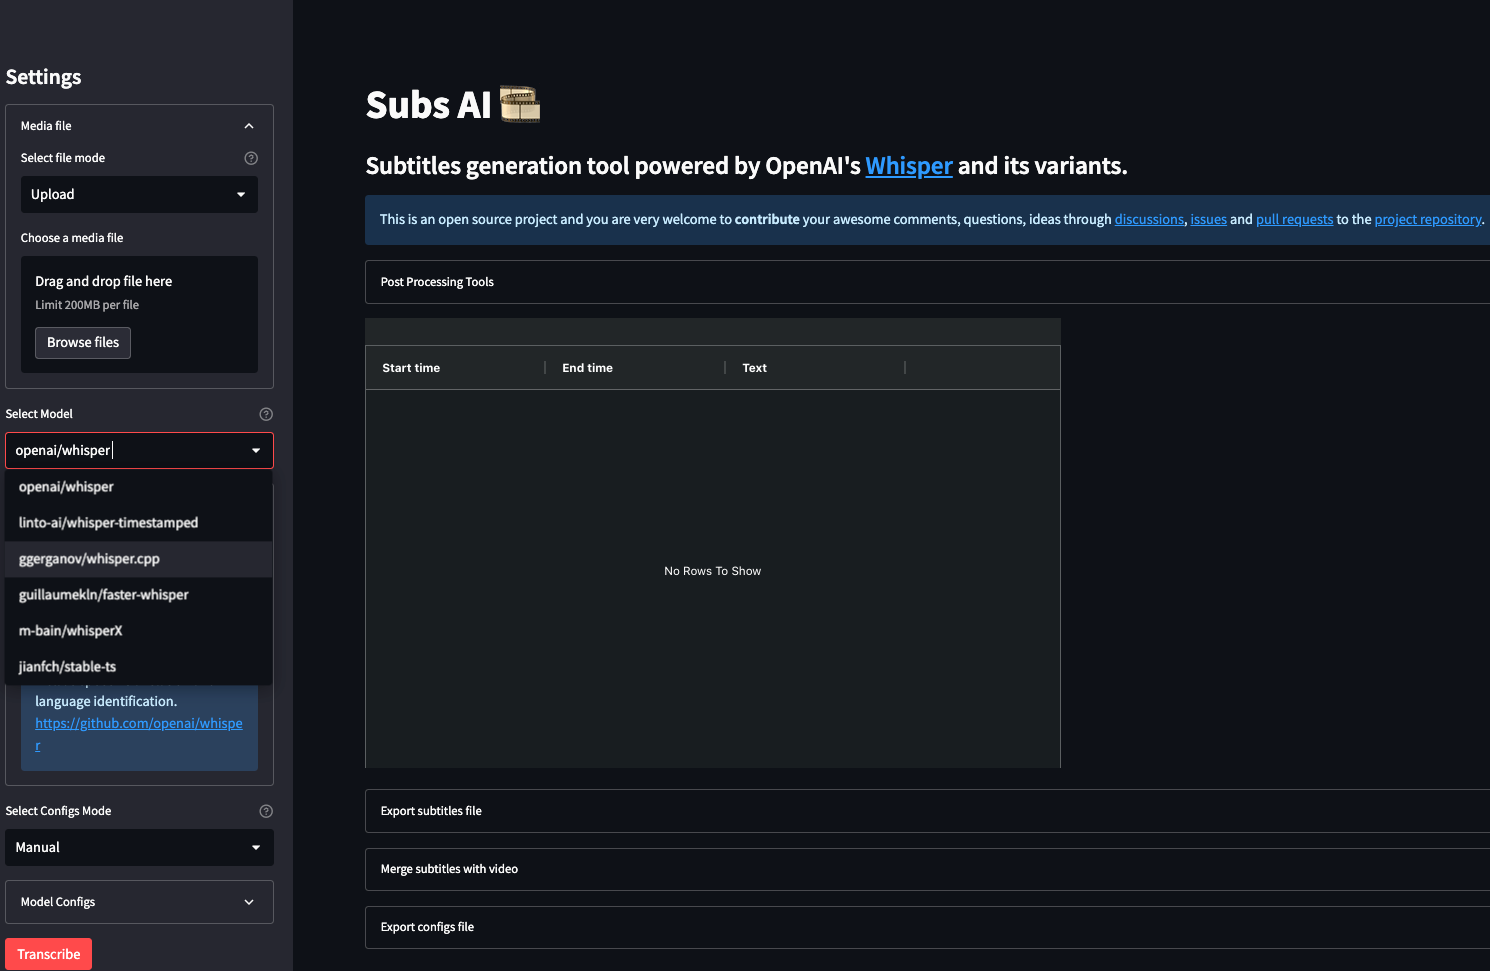
Task: Click the 'Limit 200MB per file' text
Action: 87,305
